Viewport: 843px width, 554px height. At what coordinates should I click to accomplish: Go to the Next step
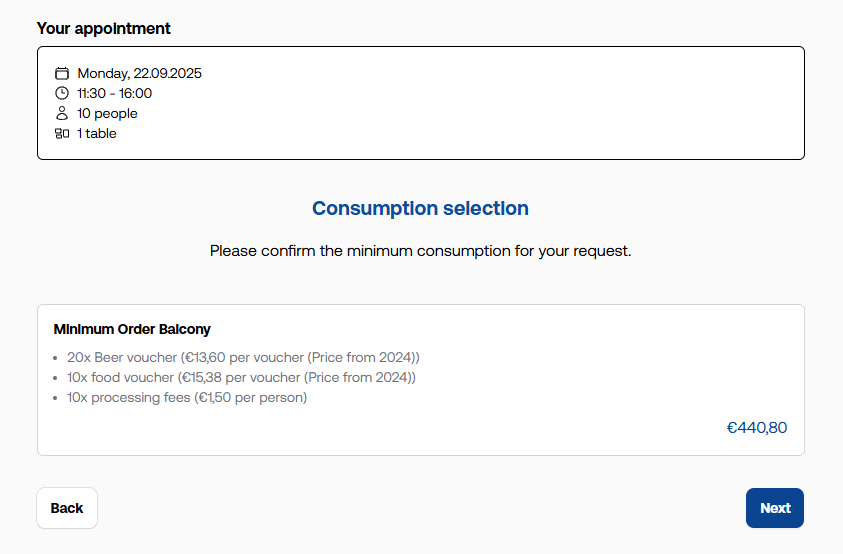(x=775, y=508)
